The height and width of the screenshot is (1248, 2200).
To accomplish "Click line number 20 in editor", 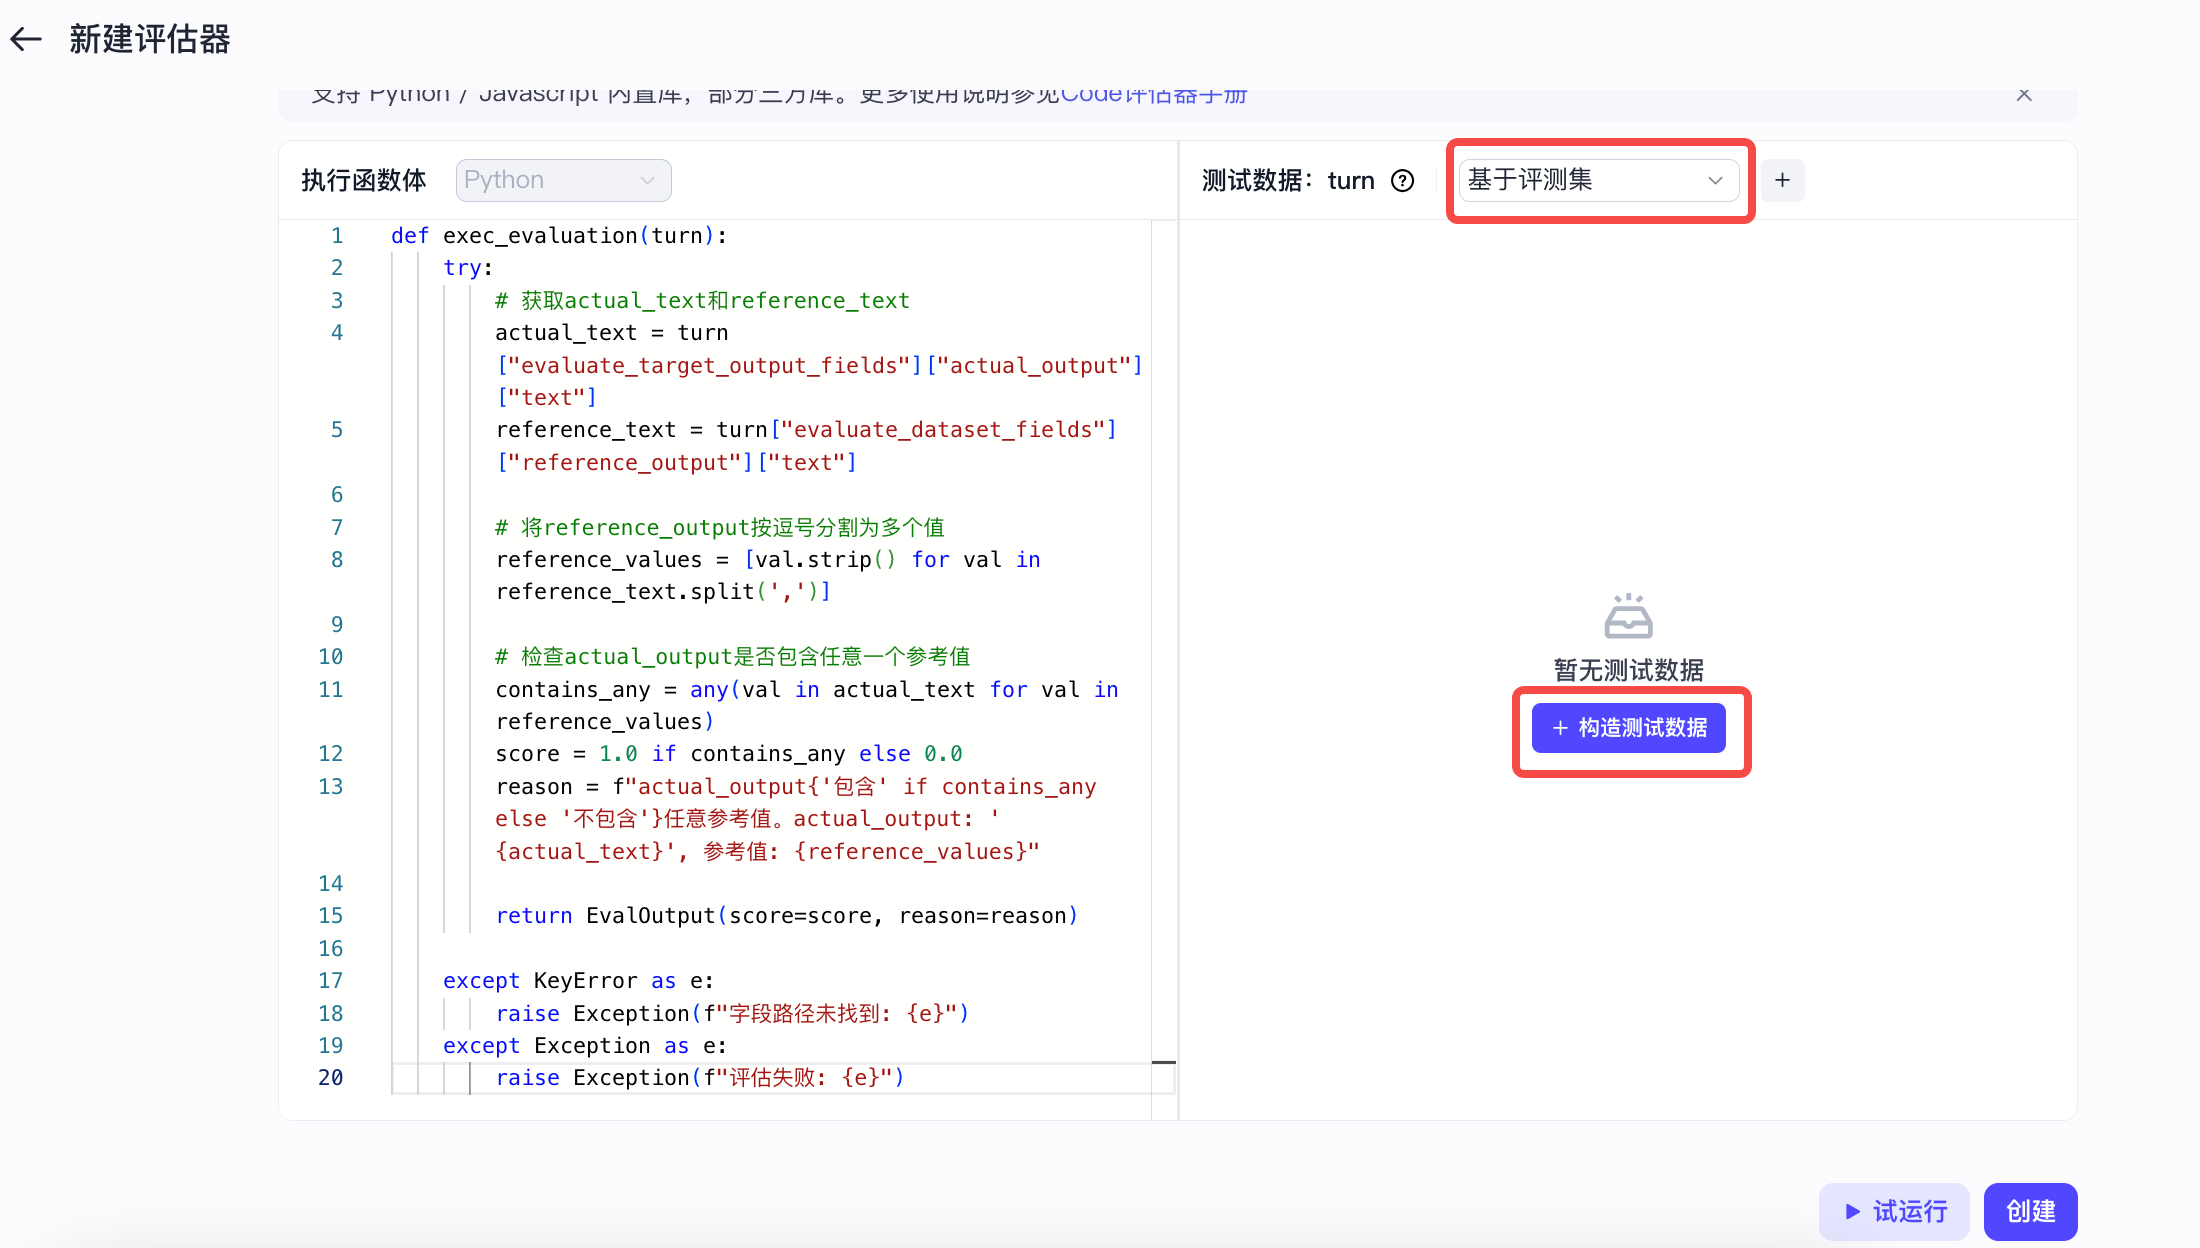I will coord(330,1078).
